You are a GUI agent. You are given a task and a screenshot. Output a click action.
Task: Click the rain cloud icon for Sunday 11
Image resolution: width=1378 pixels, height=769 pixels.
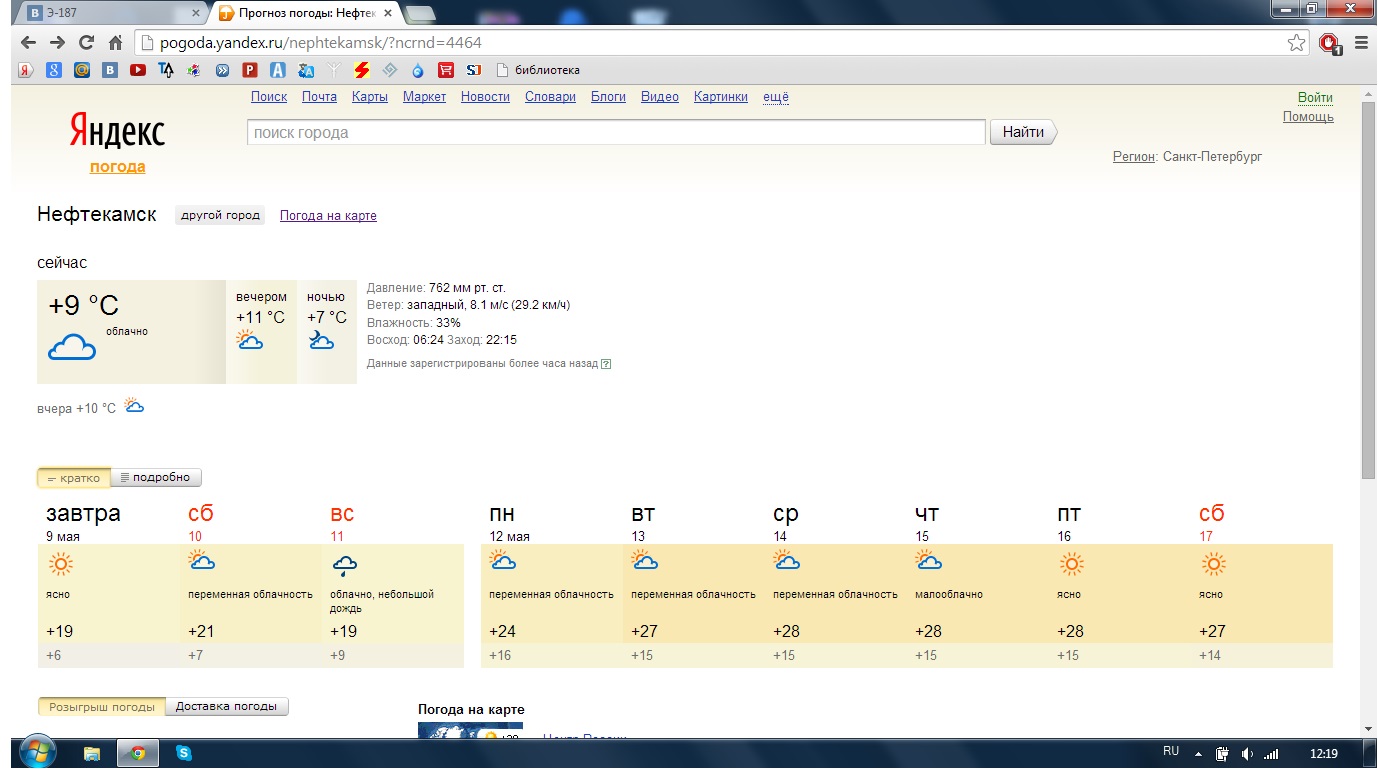tap(345, 567)
